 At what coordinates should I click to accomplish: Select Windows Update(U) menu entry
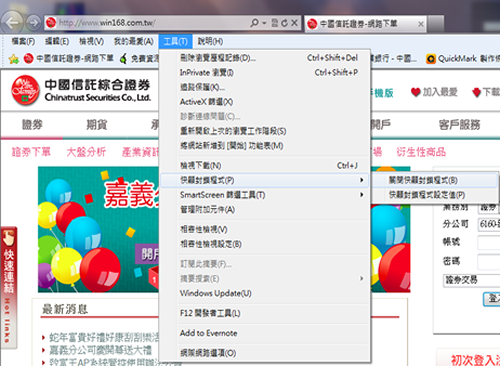(265, 293)
